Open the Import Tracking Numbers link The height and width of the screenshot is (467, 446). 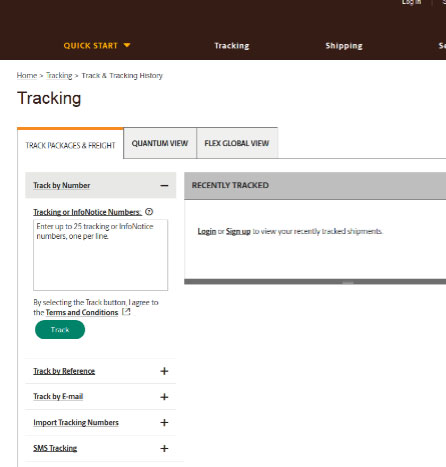[x=76, y=422]
